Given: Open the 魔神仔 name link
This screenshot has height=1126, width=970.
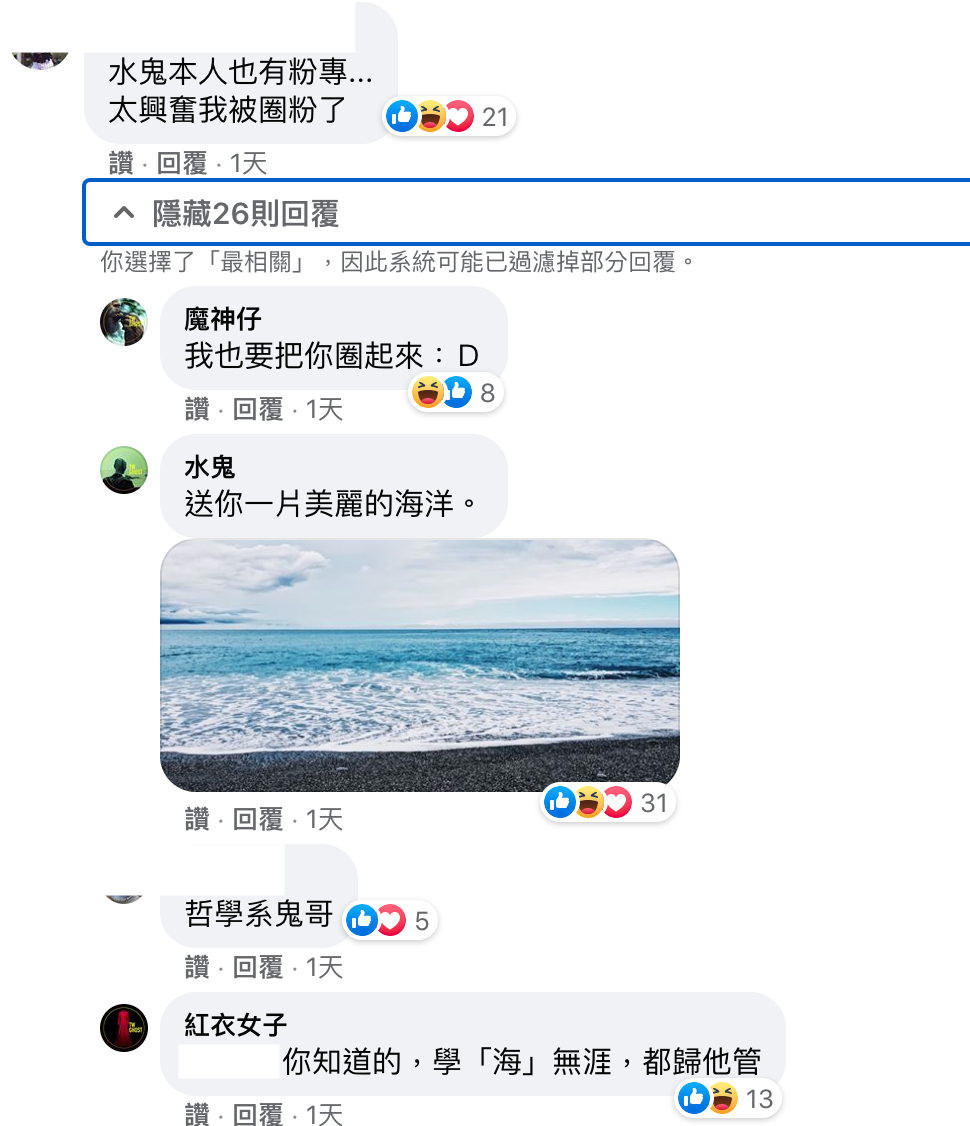Looking at the screenshot, I should (223, 319).
